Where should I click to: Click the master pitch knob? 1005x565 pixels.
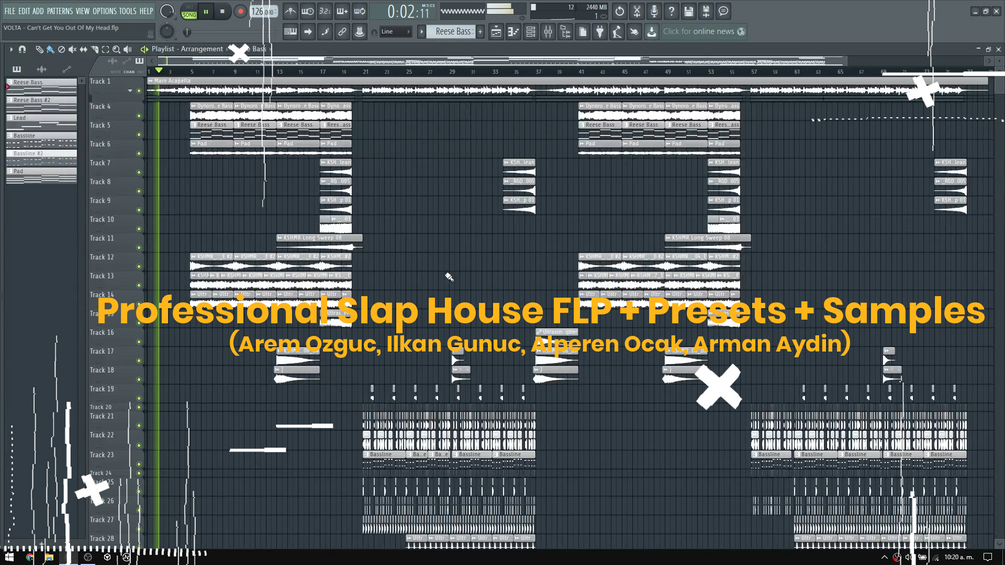click(x=167, y=31)
